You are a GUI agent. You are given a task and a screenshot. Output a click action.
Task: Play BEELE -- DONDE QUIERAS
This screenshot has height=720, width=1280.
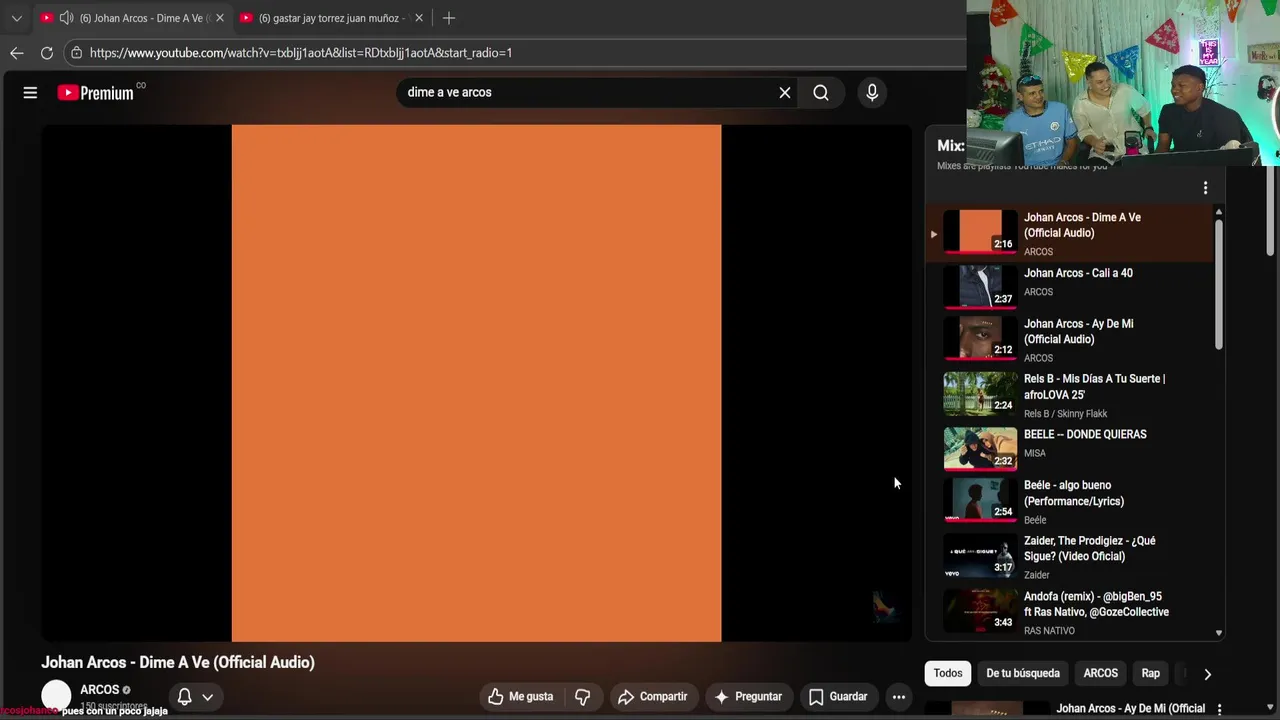(1085, 435)
